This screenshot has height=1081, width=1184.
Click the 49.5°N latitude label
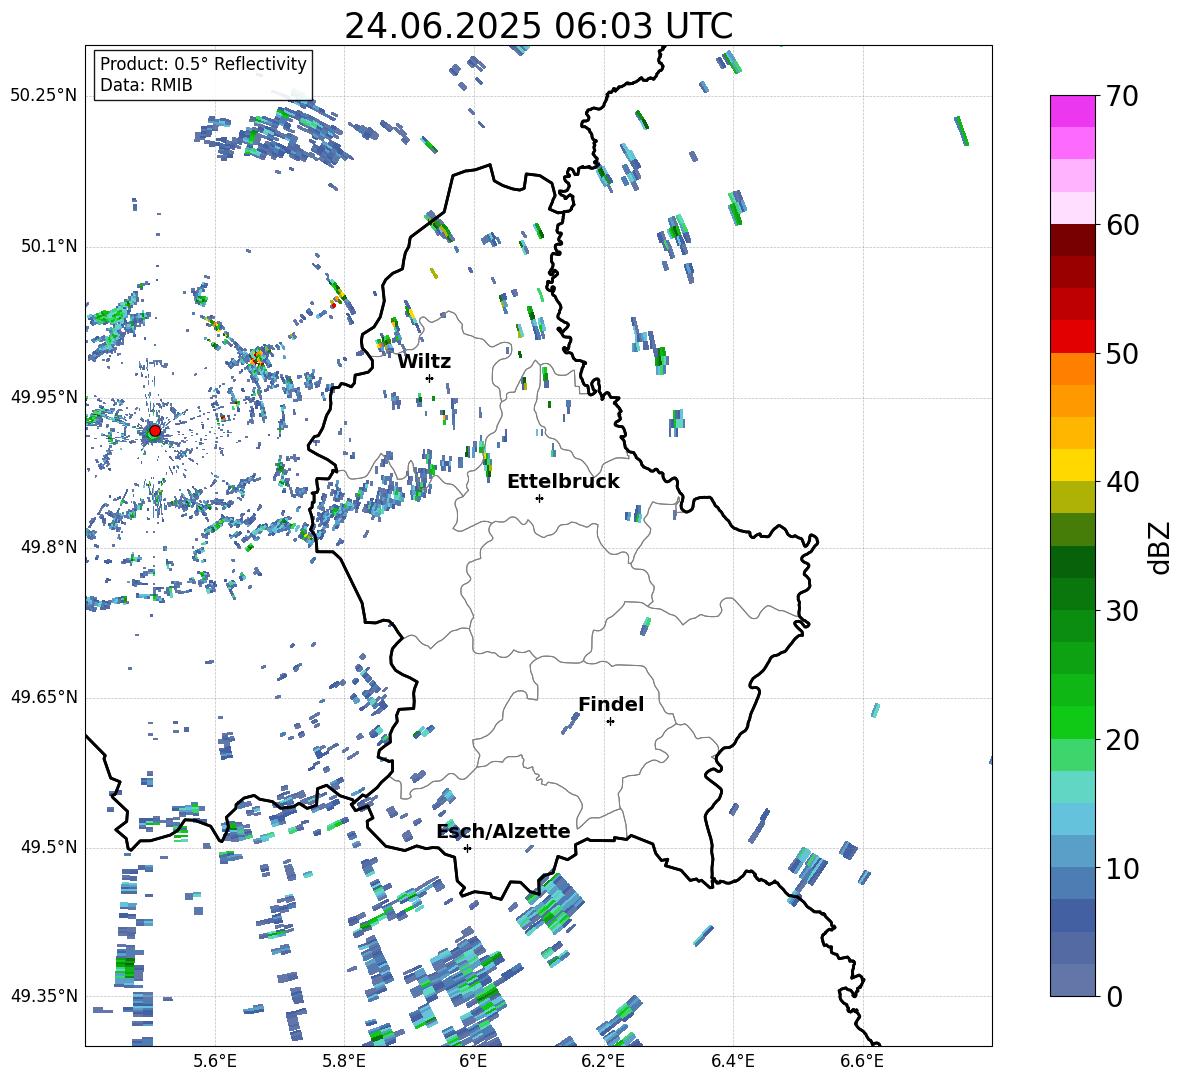tap(48, 848)
